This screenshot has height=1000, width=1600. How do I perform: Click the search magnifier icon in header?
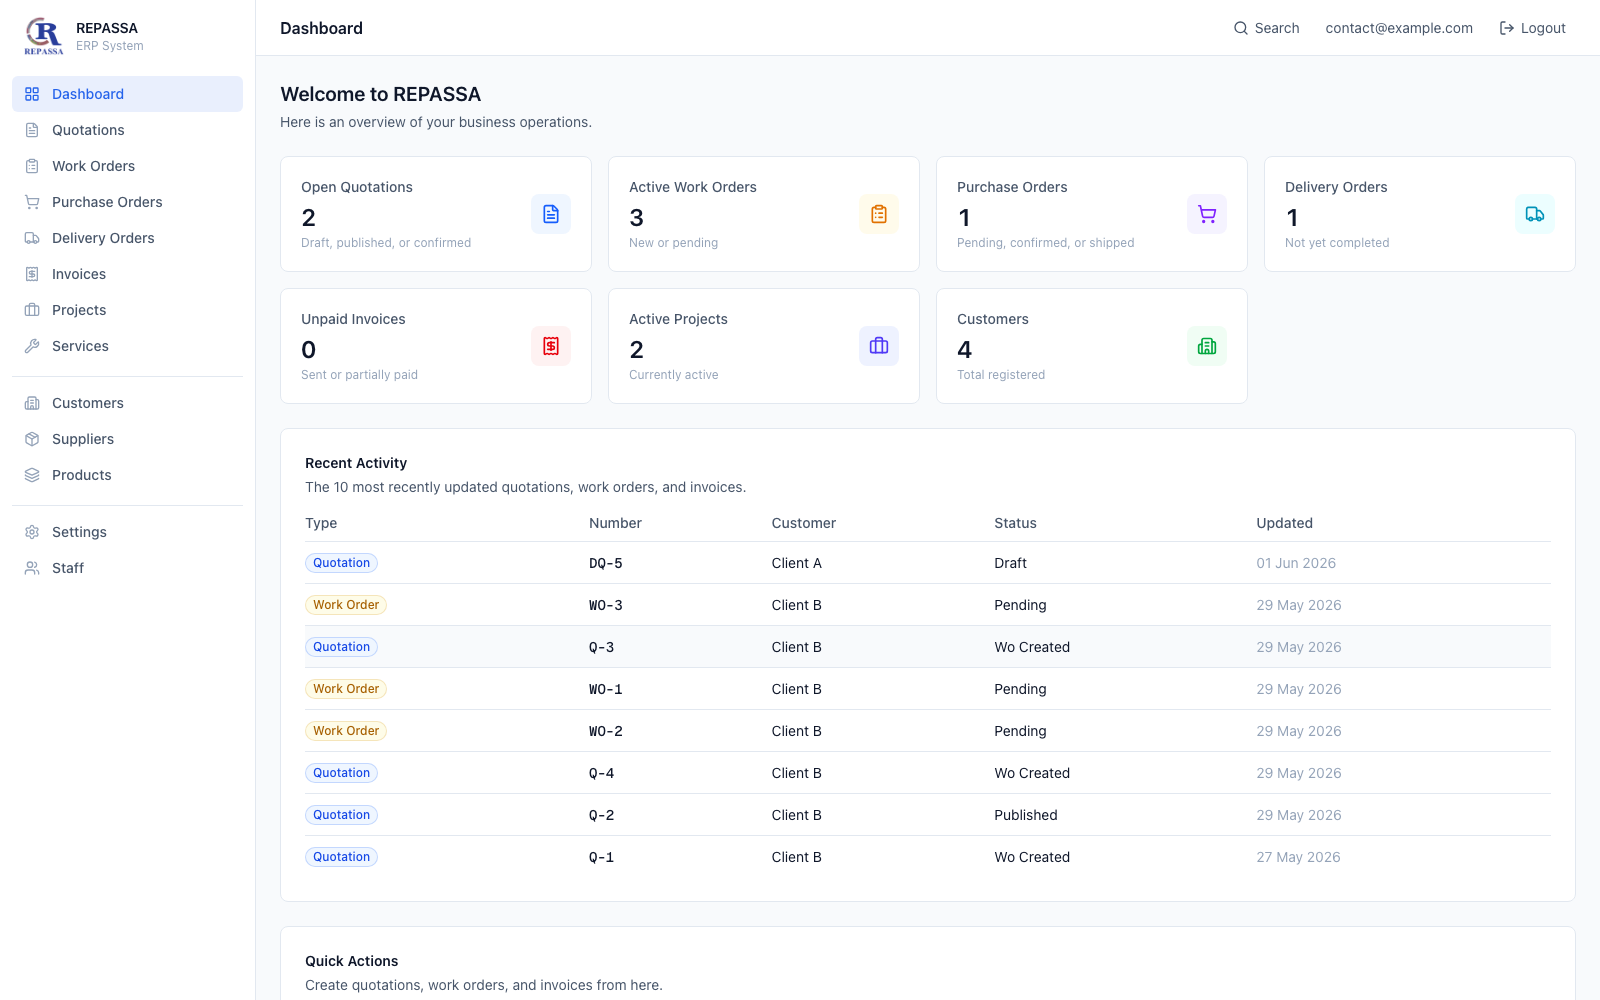coord(1241,28)
